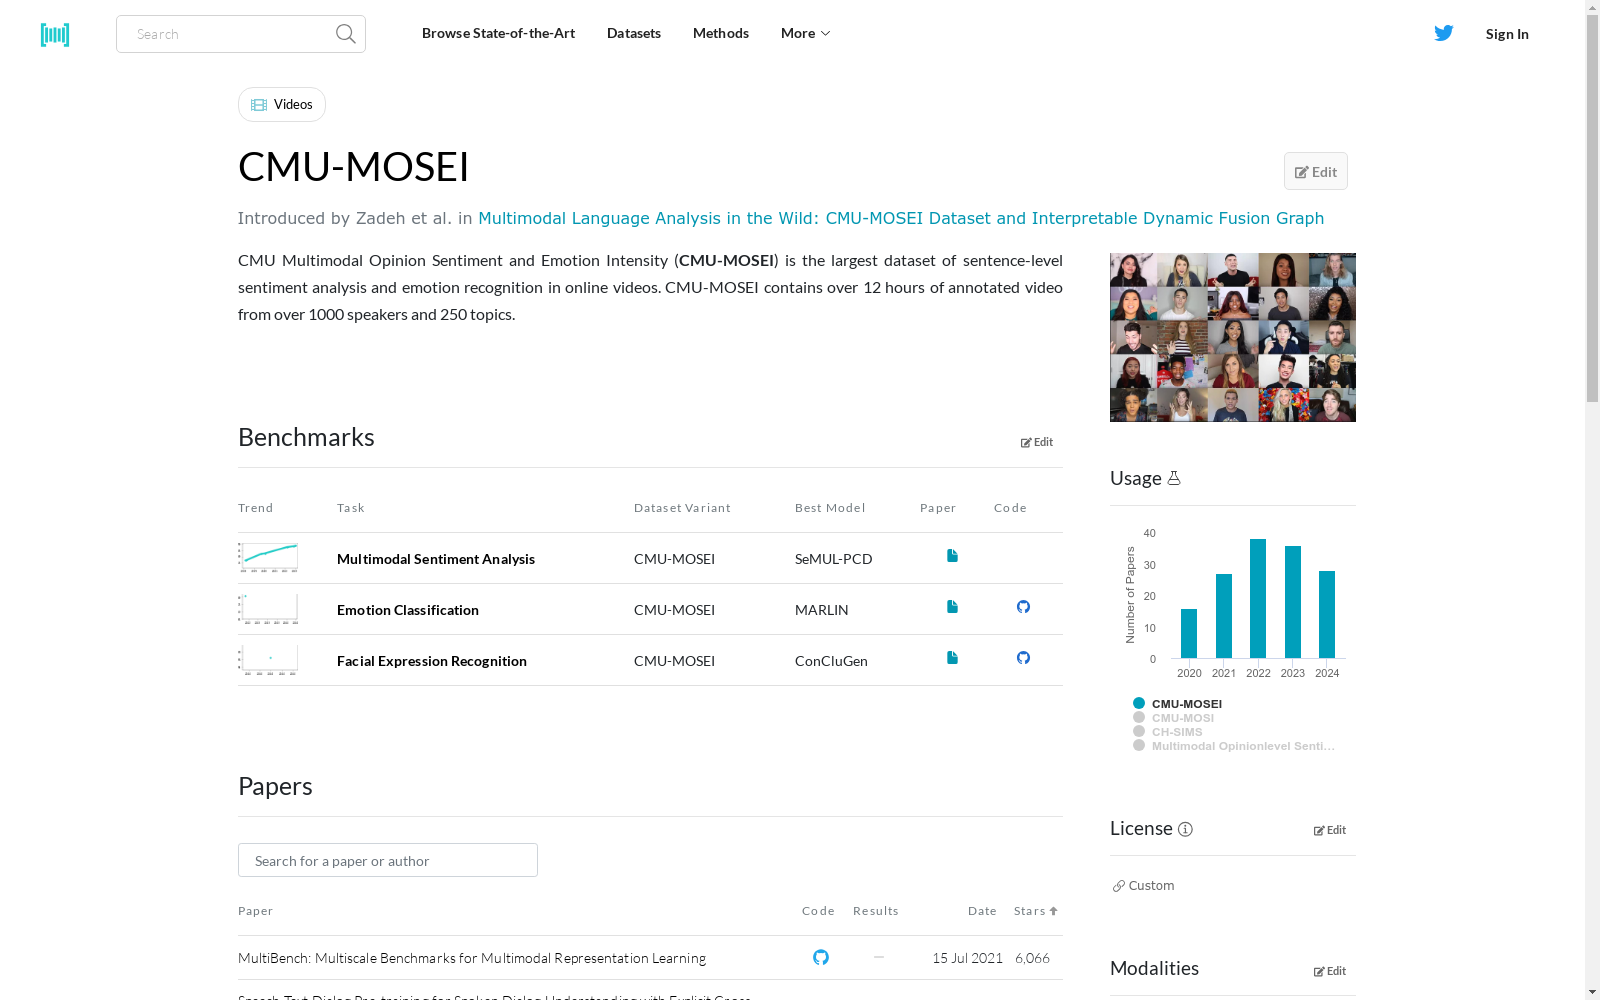The width and height of the screenshot is (1600, 1000).
Task: Toggle Multimodal Opinionlevel Senti... legend entry
Action: click(x=1234, y=746)
